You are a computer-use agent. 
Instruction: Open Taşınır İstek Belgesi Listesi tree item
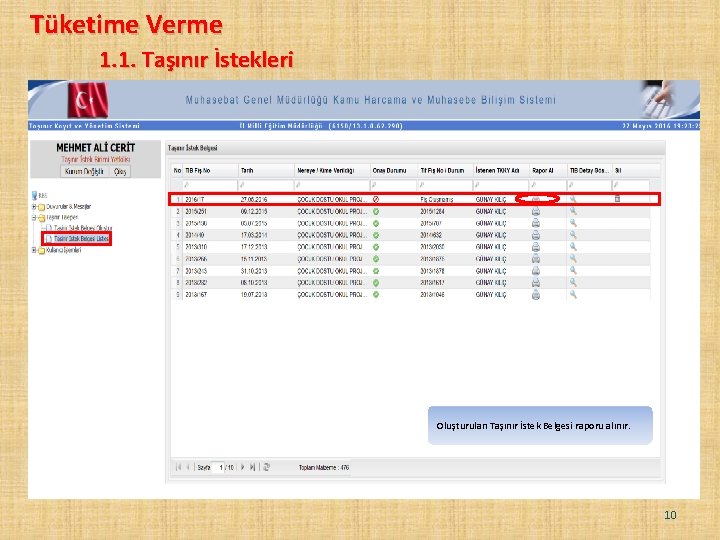click(x=81, y=239)
